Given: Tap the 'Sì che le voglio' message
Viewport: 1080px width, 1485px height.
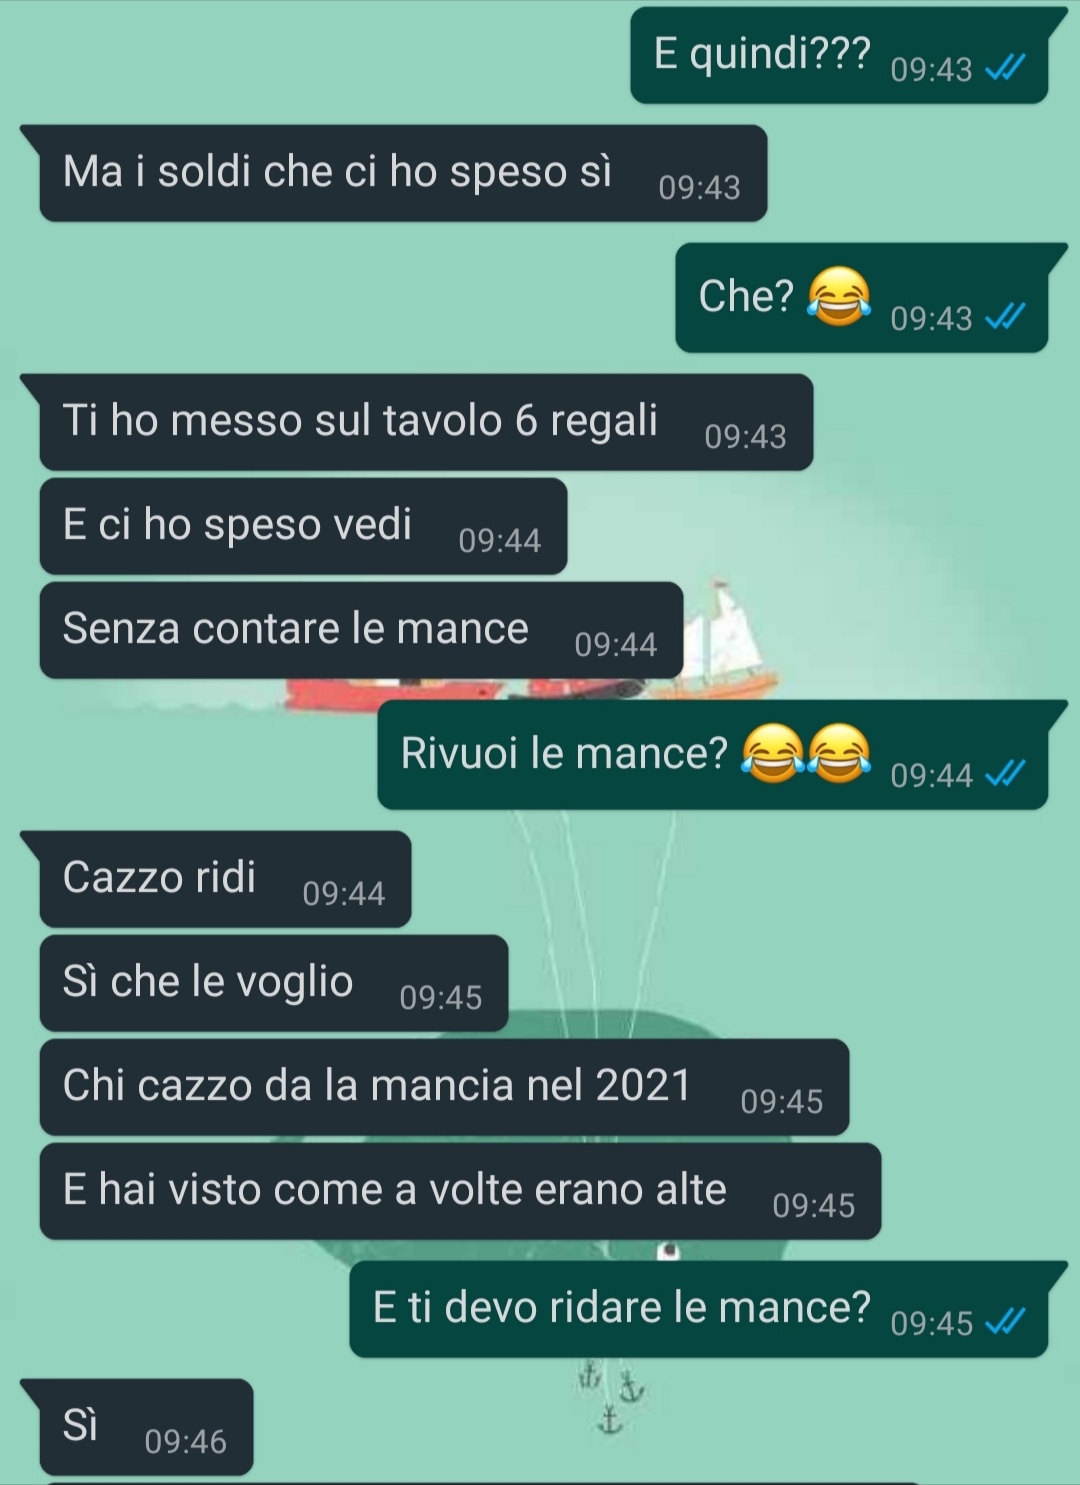Looking at the screenshot, I should [274, 983].
